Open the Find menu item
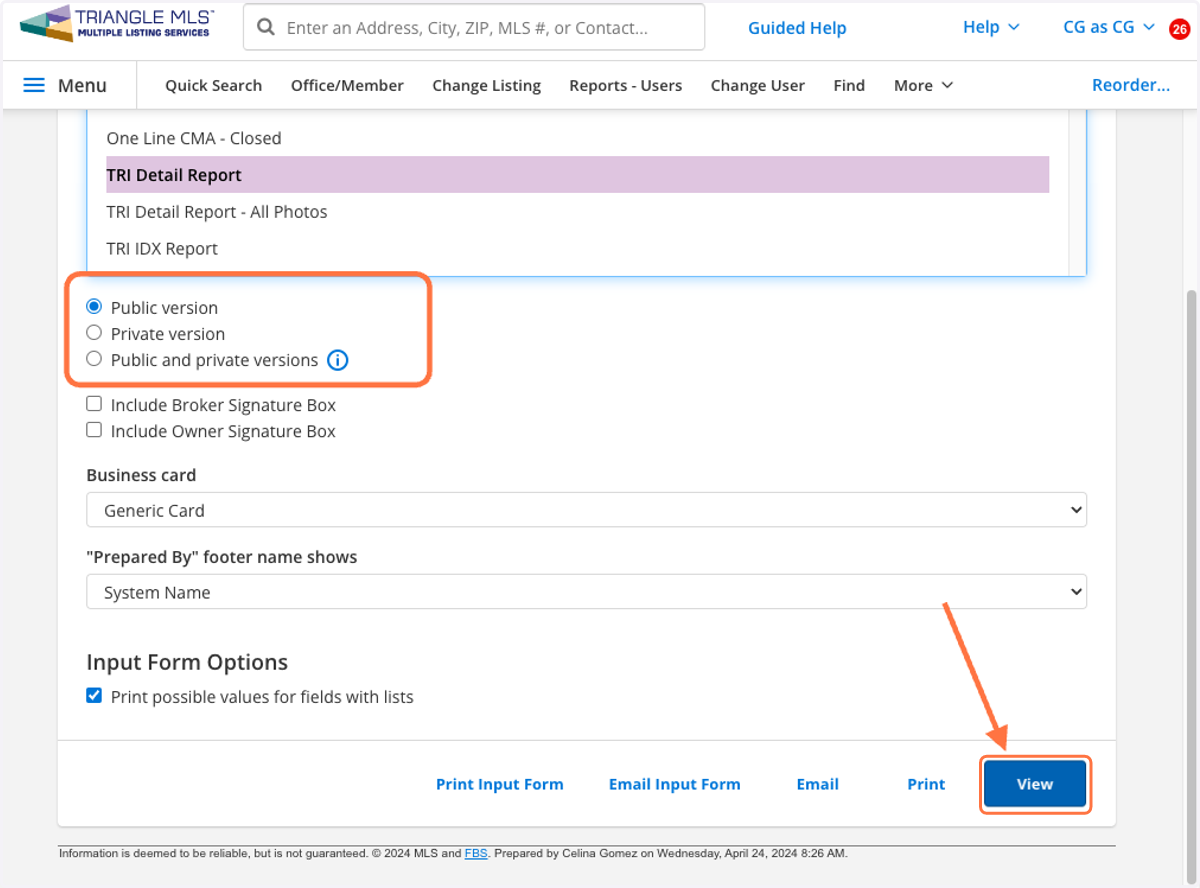This screenshot has width=1200, height=888. coord(849,85)
